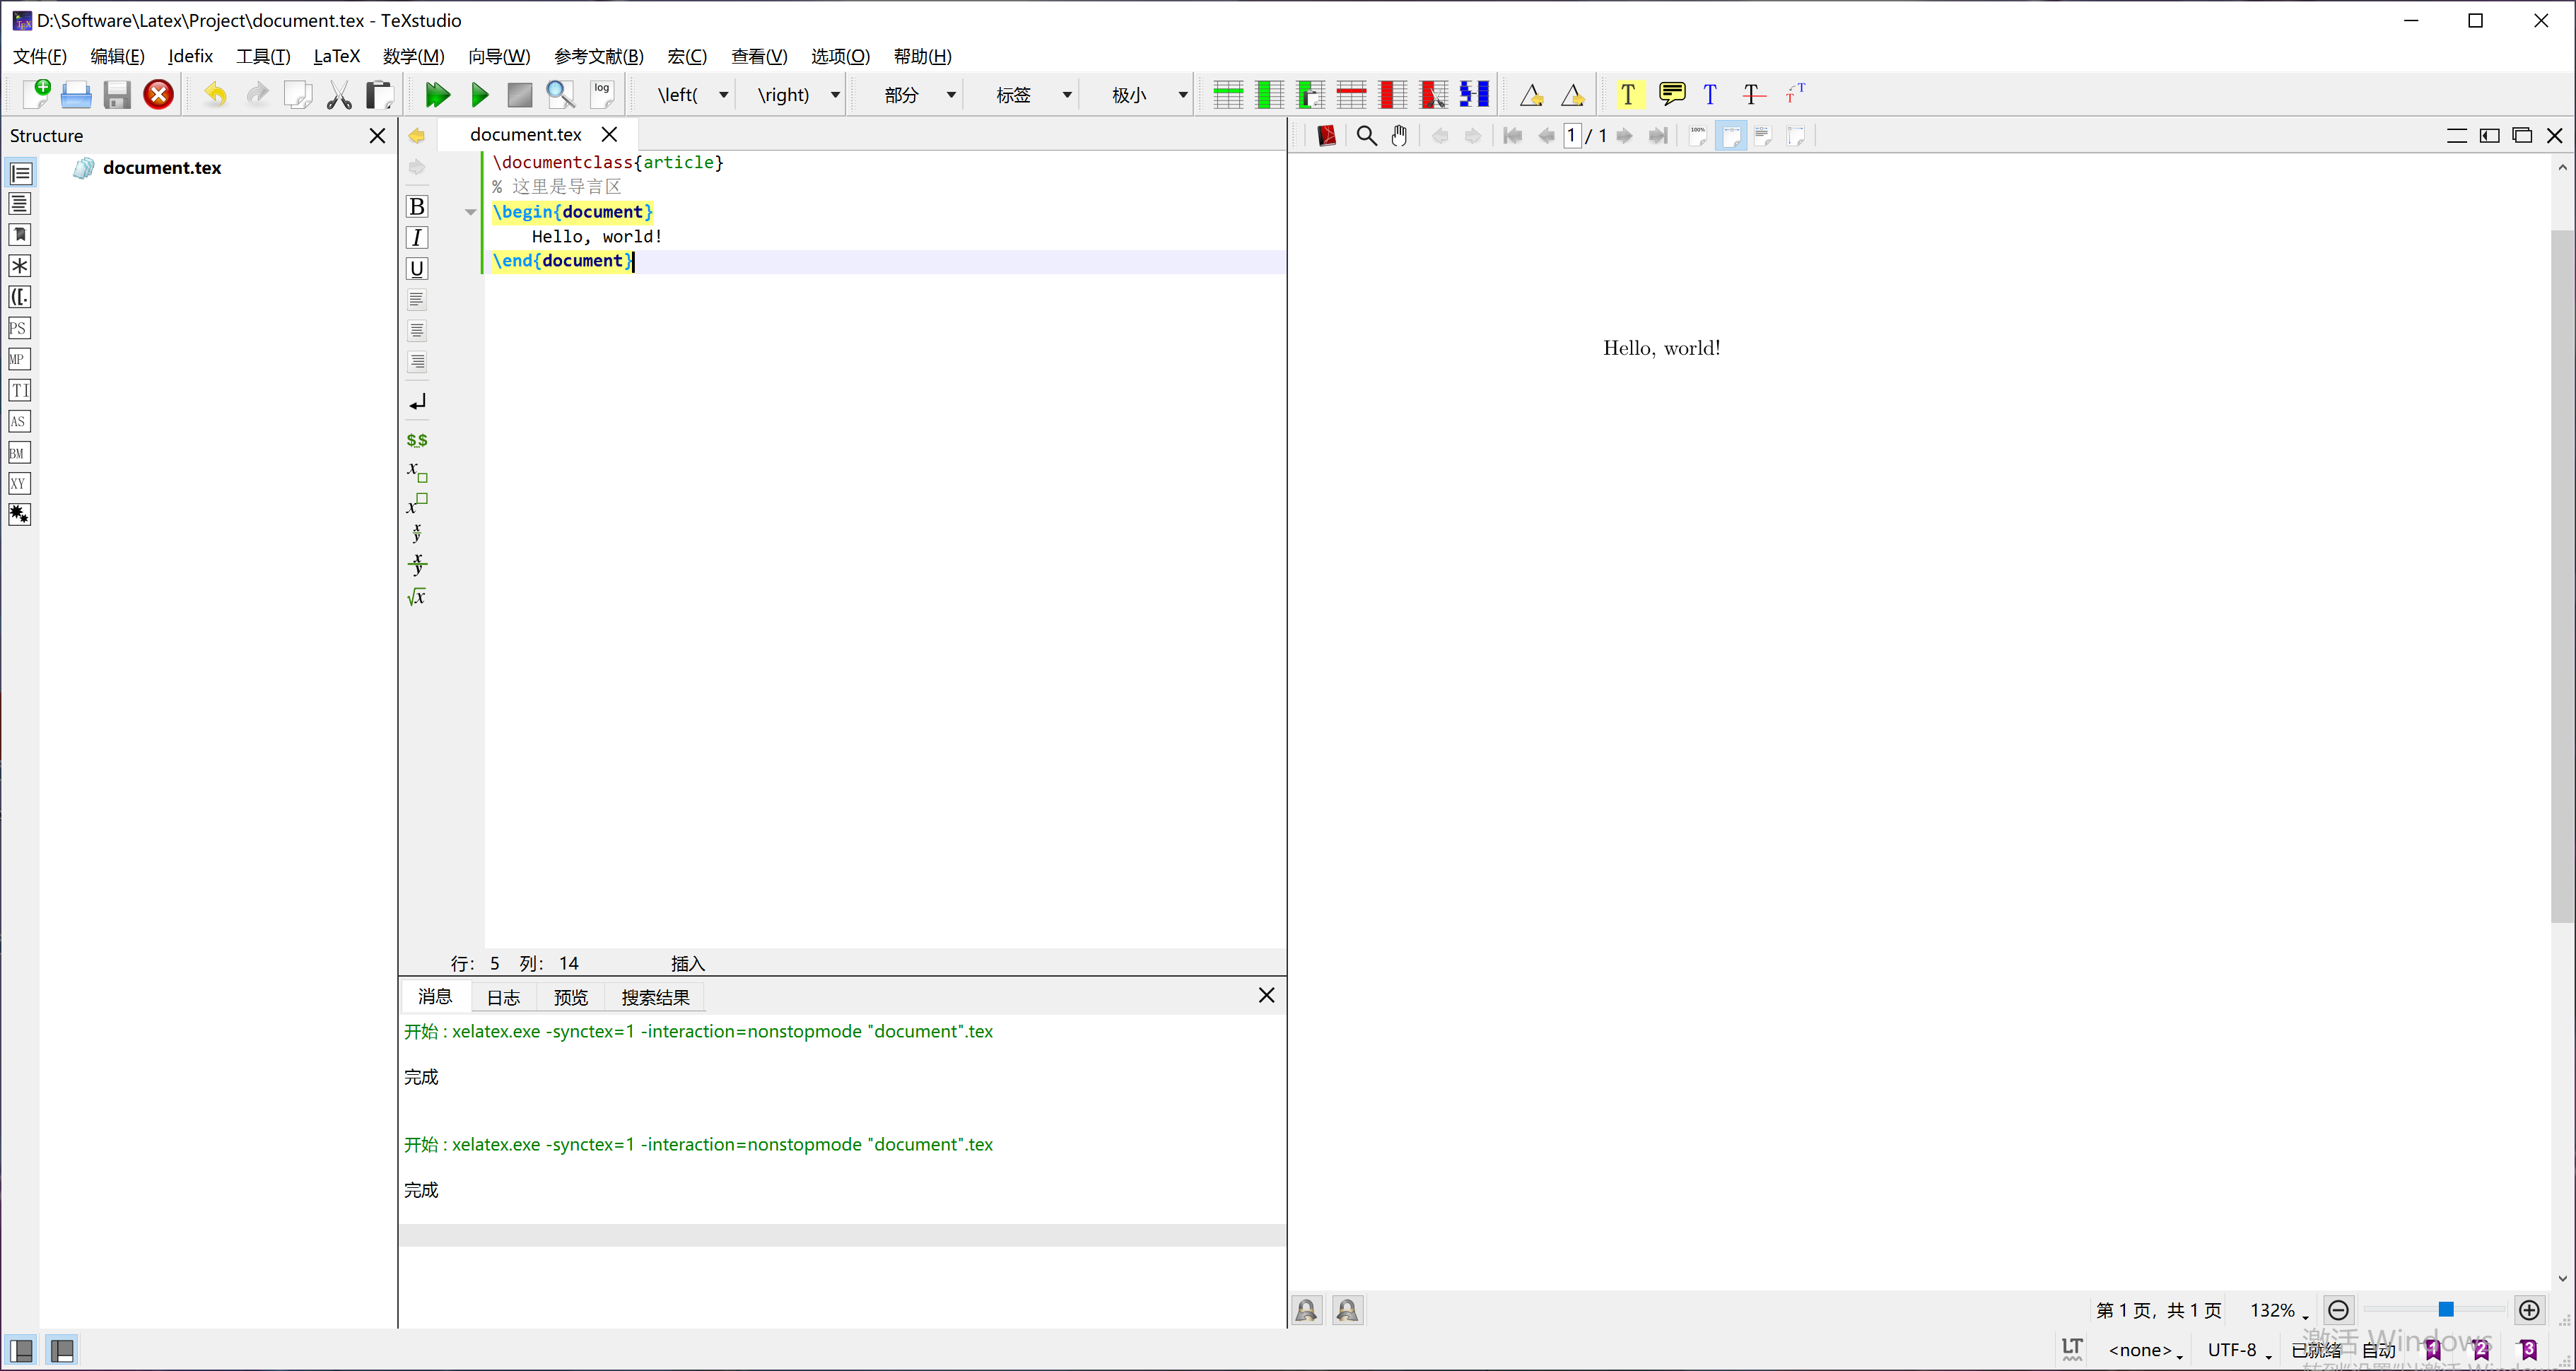Viewport: 2576px width, 1371px height.
Task: Toggle fit-to-window mode in PDF viewer
Action: [1796, 136]
